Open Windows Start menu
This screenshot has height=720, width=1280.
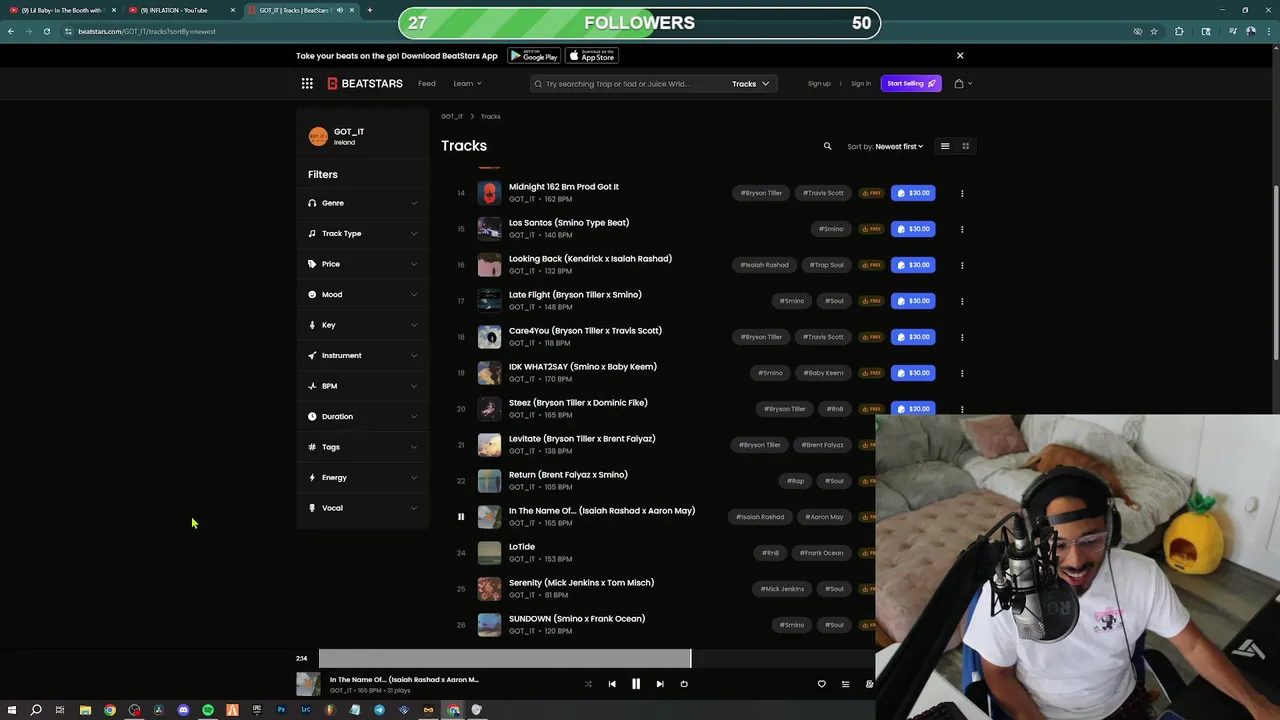pyautogui.click(x=11, y=710)
